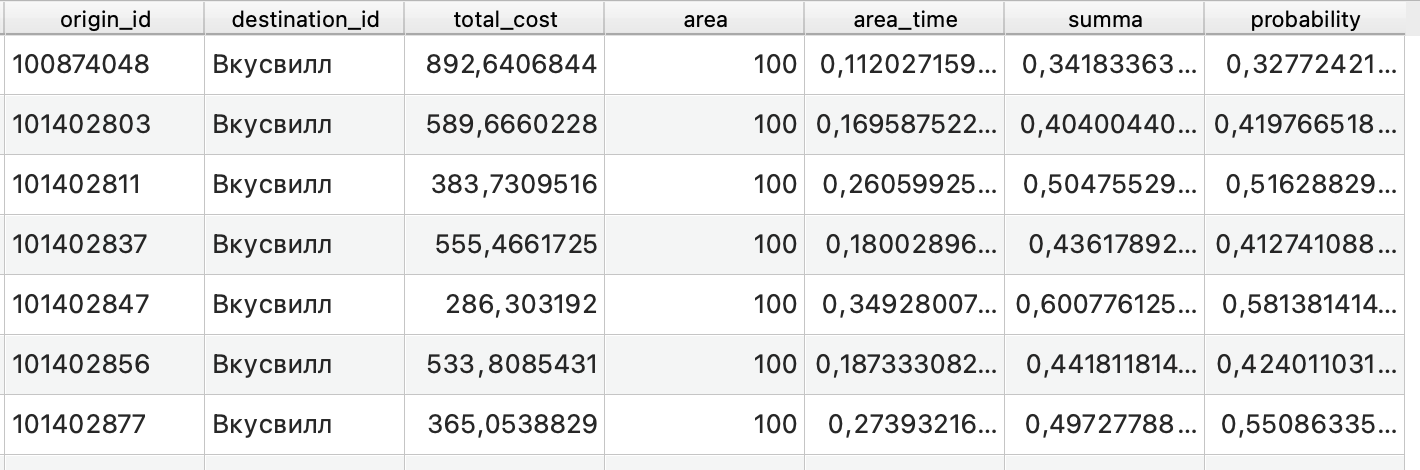Select probability cell 0,581381414…

point(1305,305)
